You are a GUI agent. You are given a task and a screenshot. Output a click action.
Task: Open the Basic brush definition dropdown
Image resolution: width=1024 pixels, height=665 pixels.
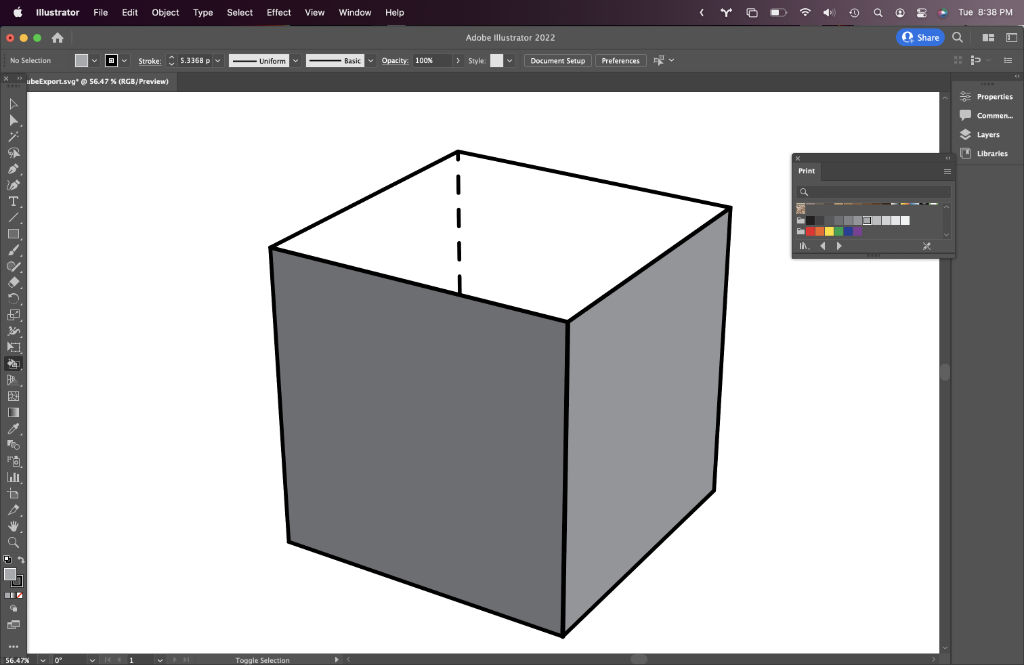click(371, 61)
